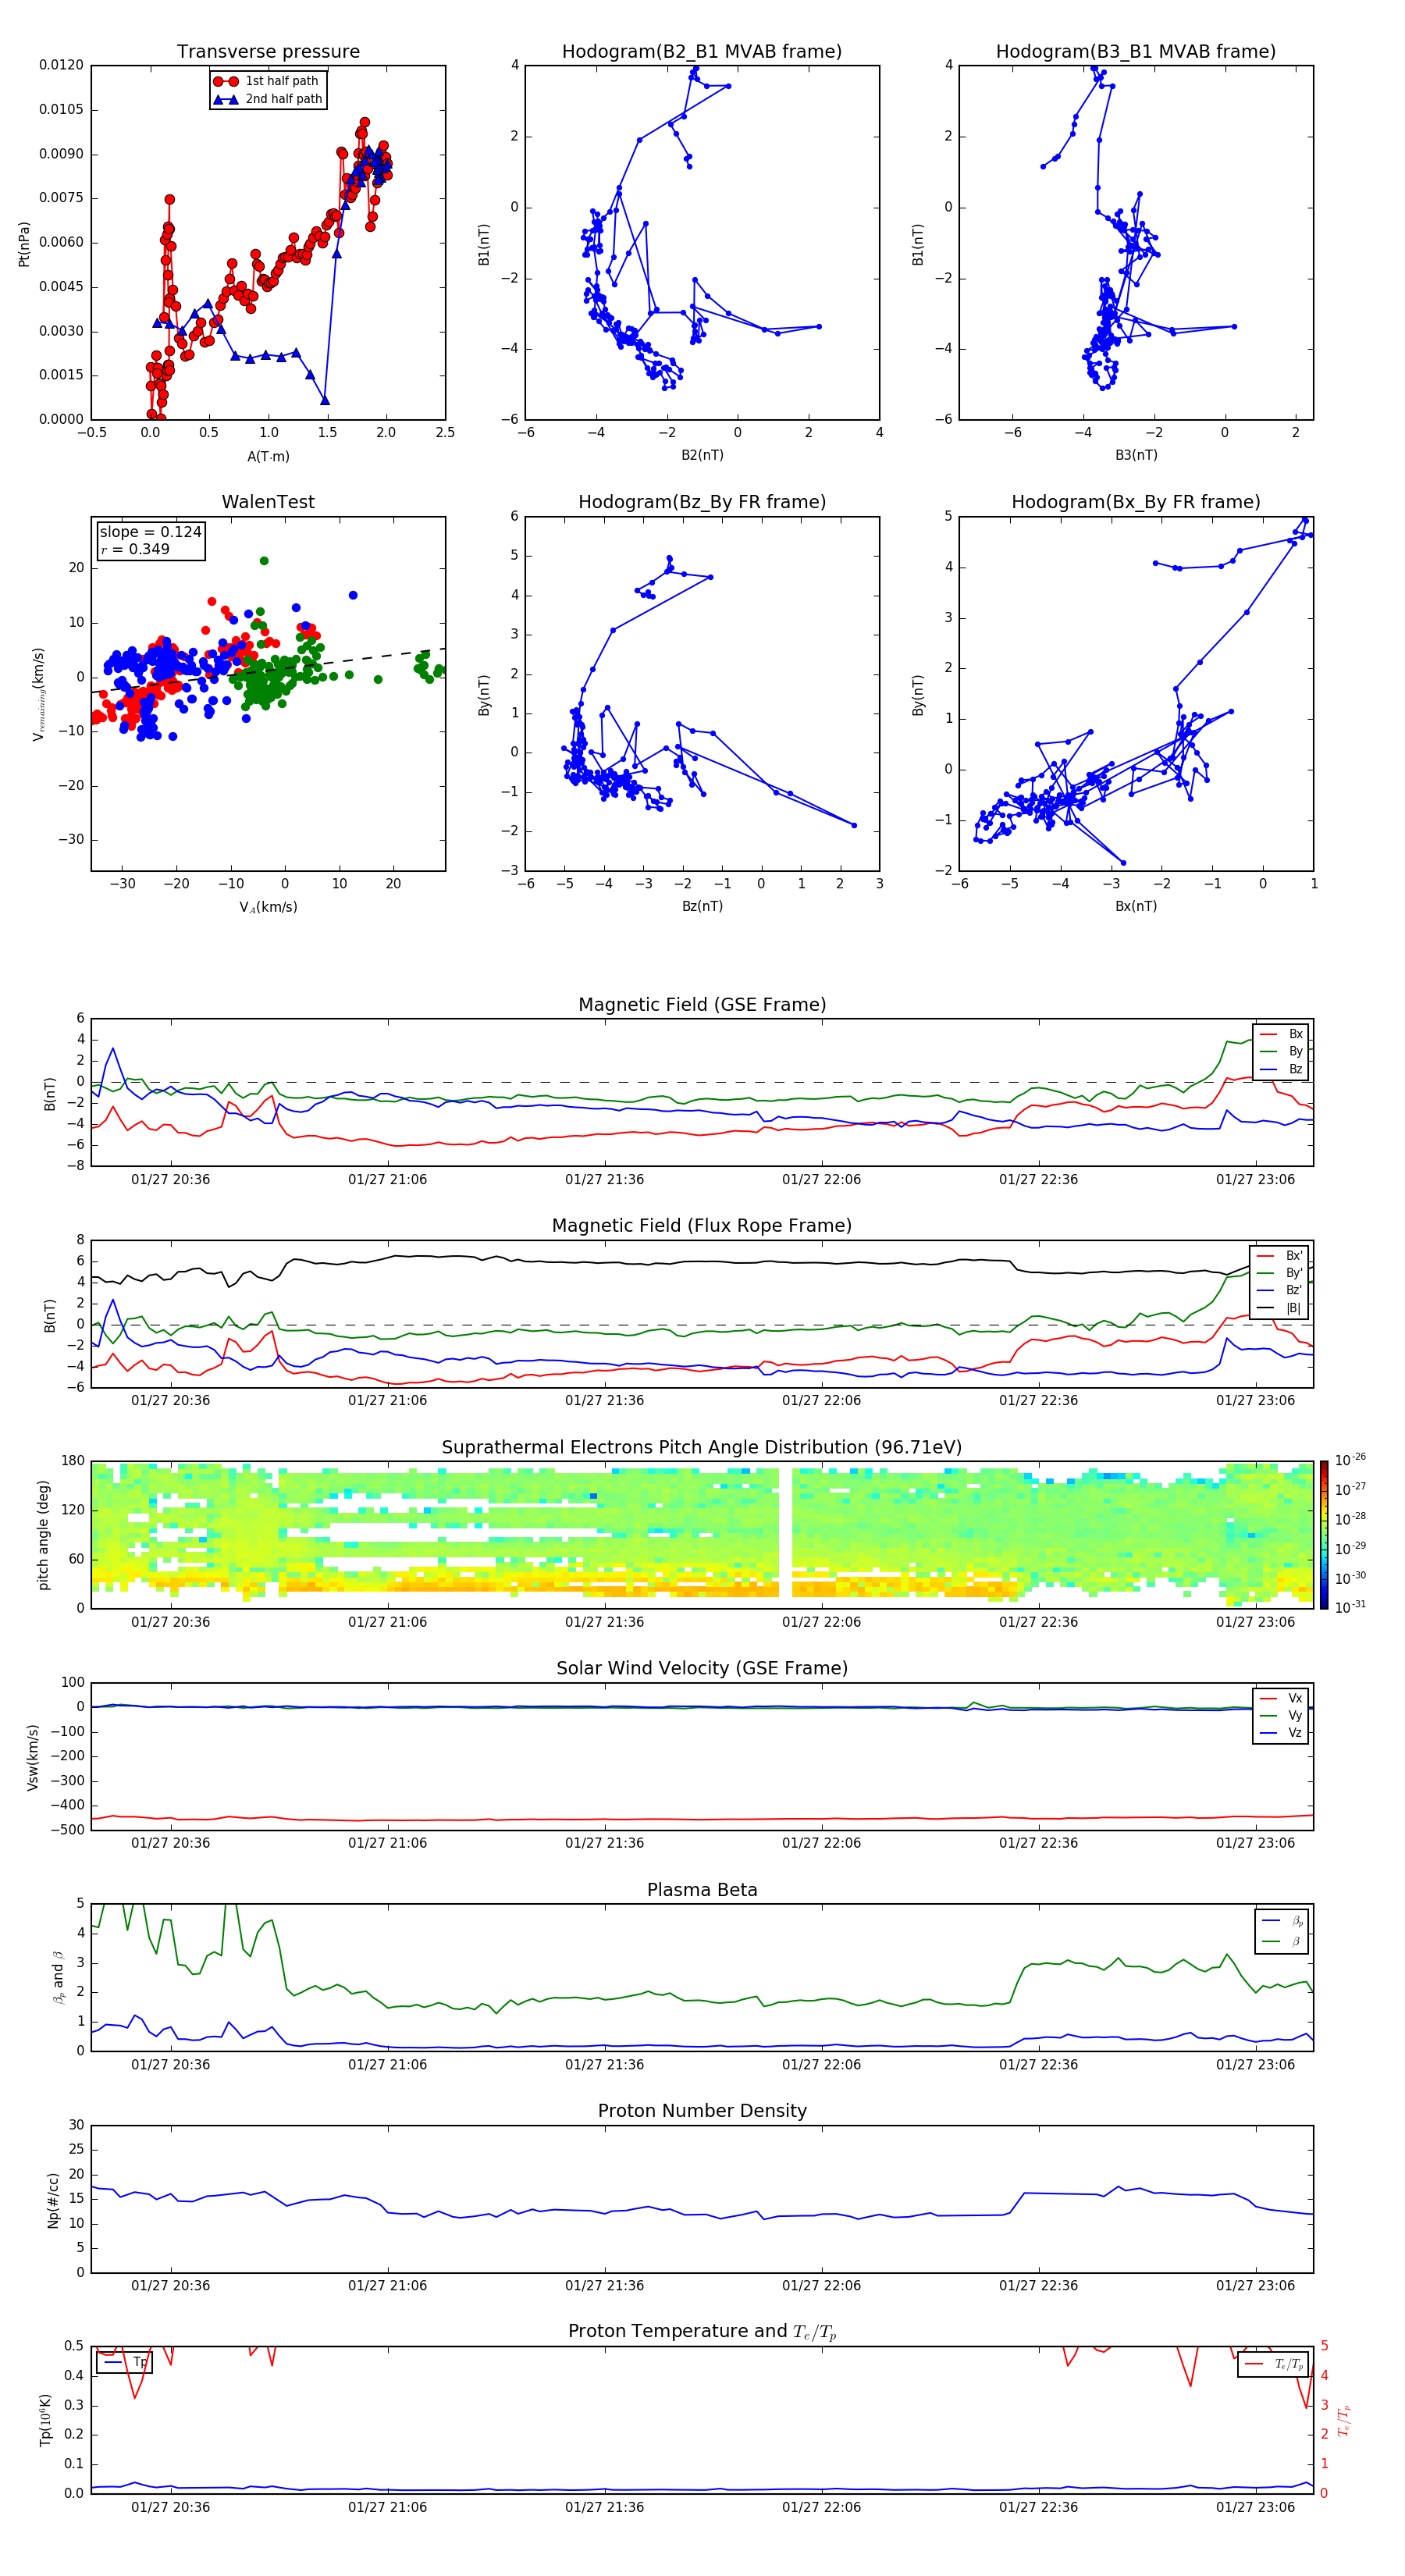Click the 'Tp(10^6K)' y-axis label
Image resolution: width=1405 pixels, height=2576 pixels.
[x=45, y=2420]
